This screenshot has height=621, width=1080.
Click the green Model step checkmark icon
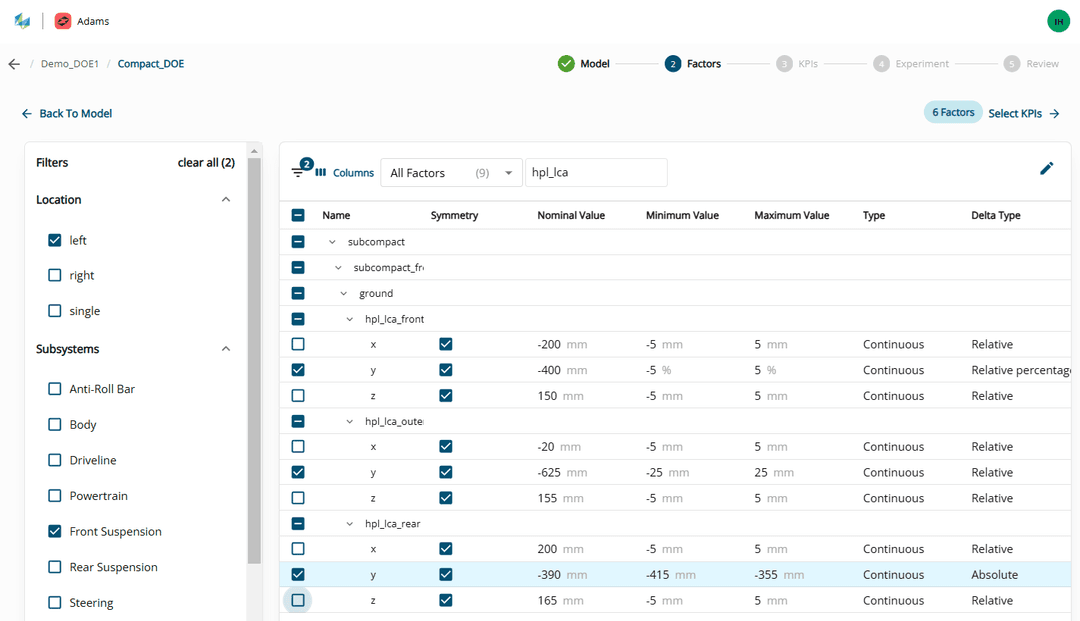(566, 64)
